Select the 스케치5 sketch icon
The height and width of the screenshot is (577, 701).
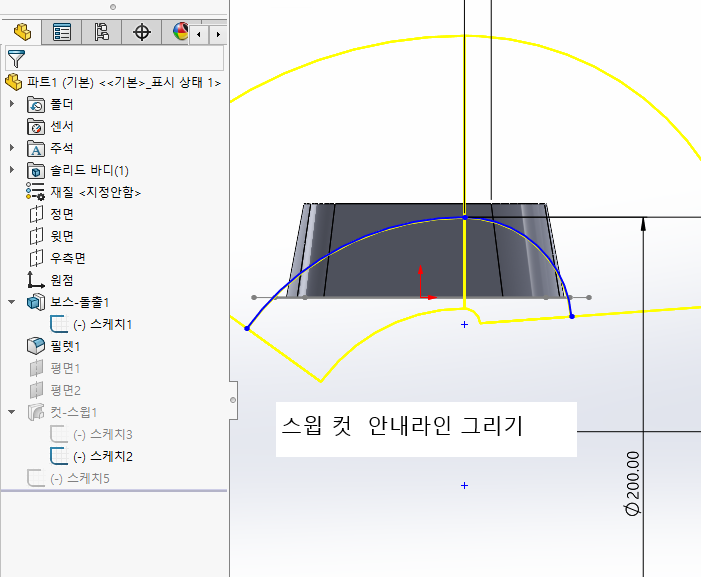coord(36,478)
